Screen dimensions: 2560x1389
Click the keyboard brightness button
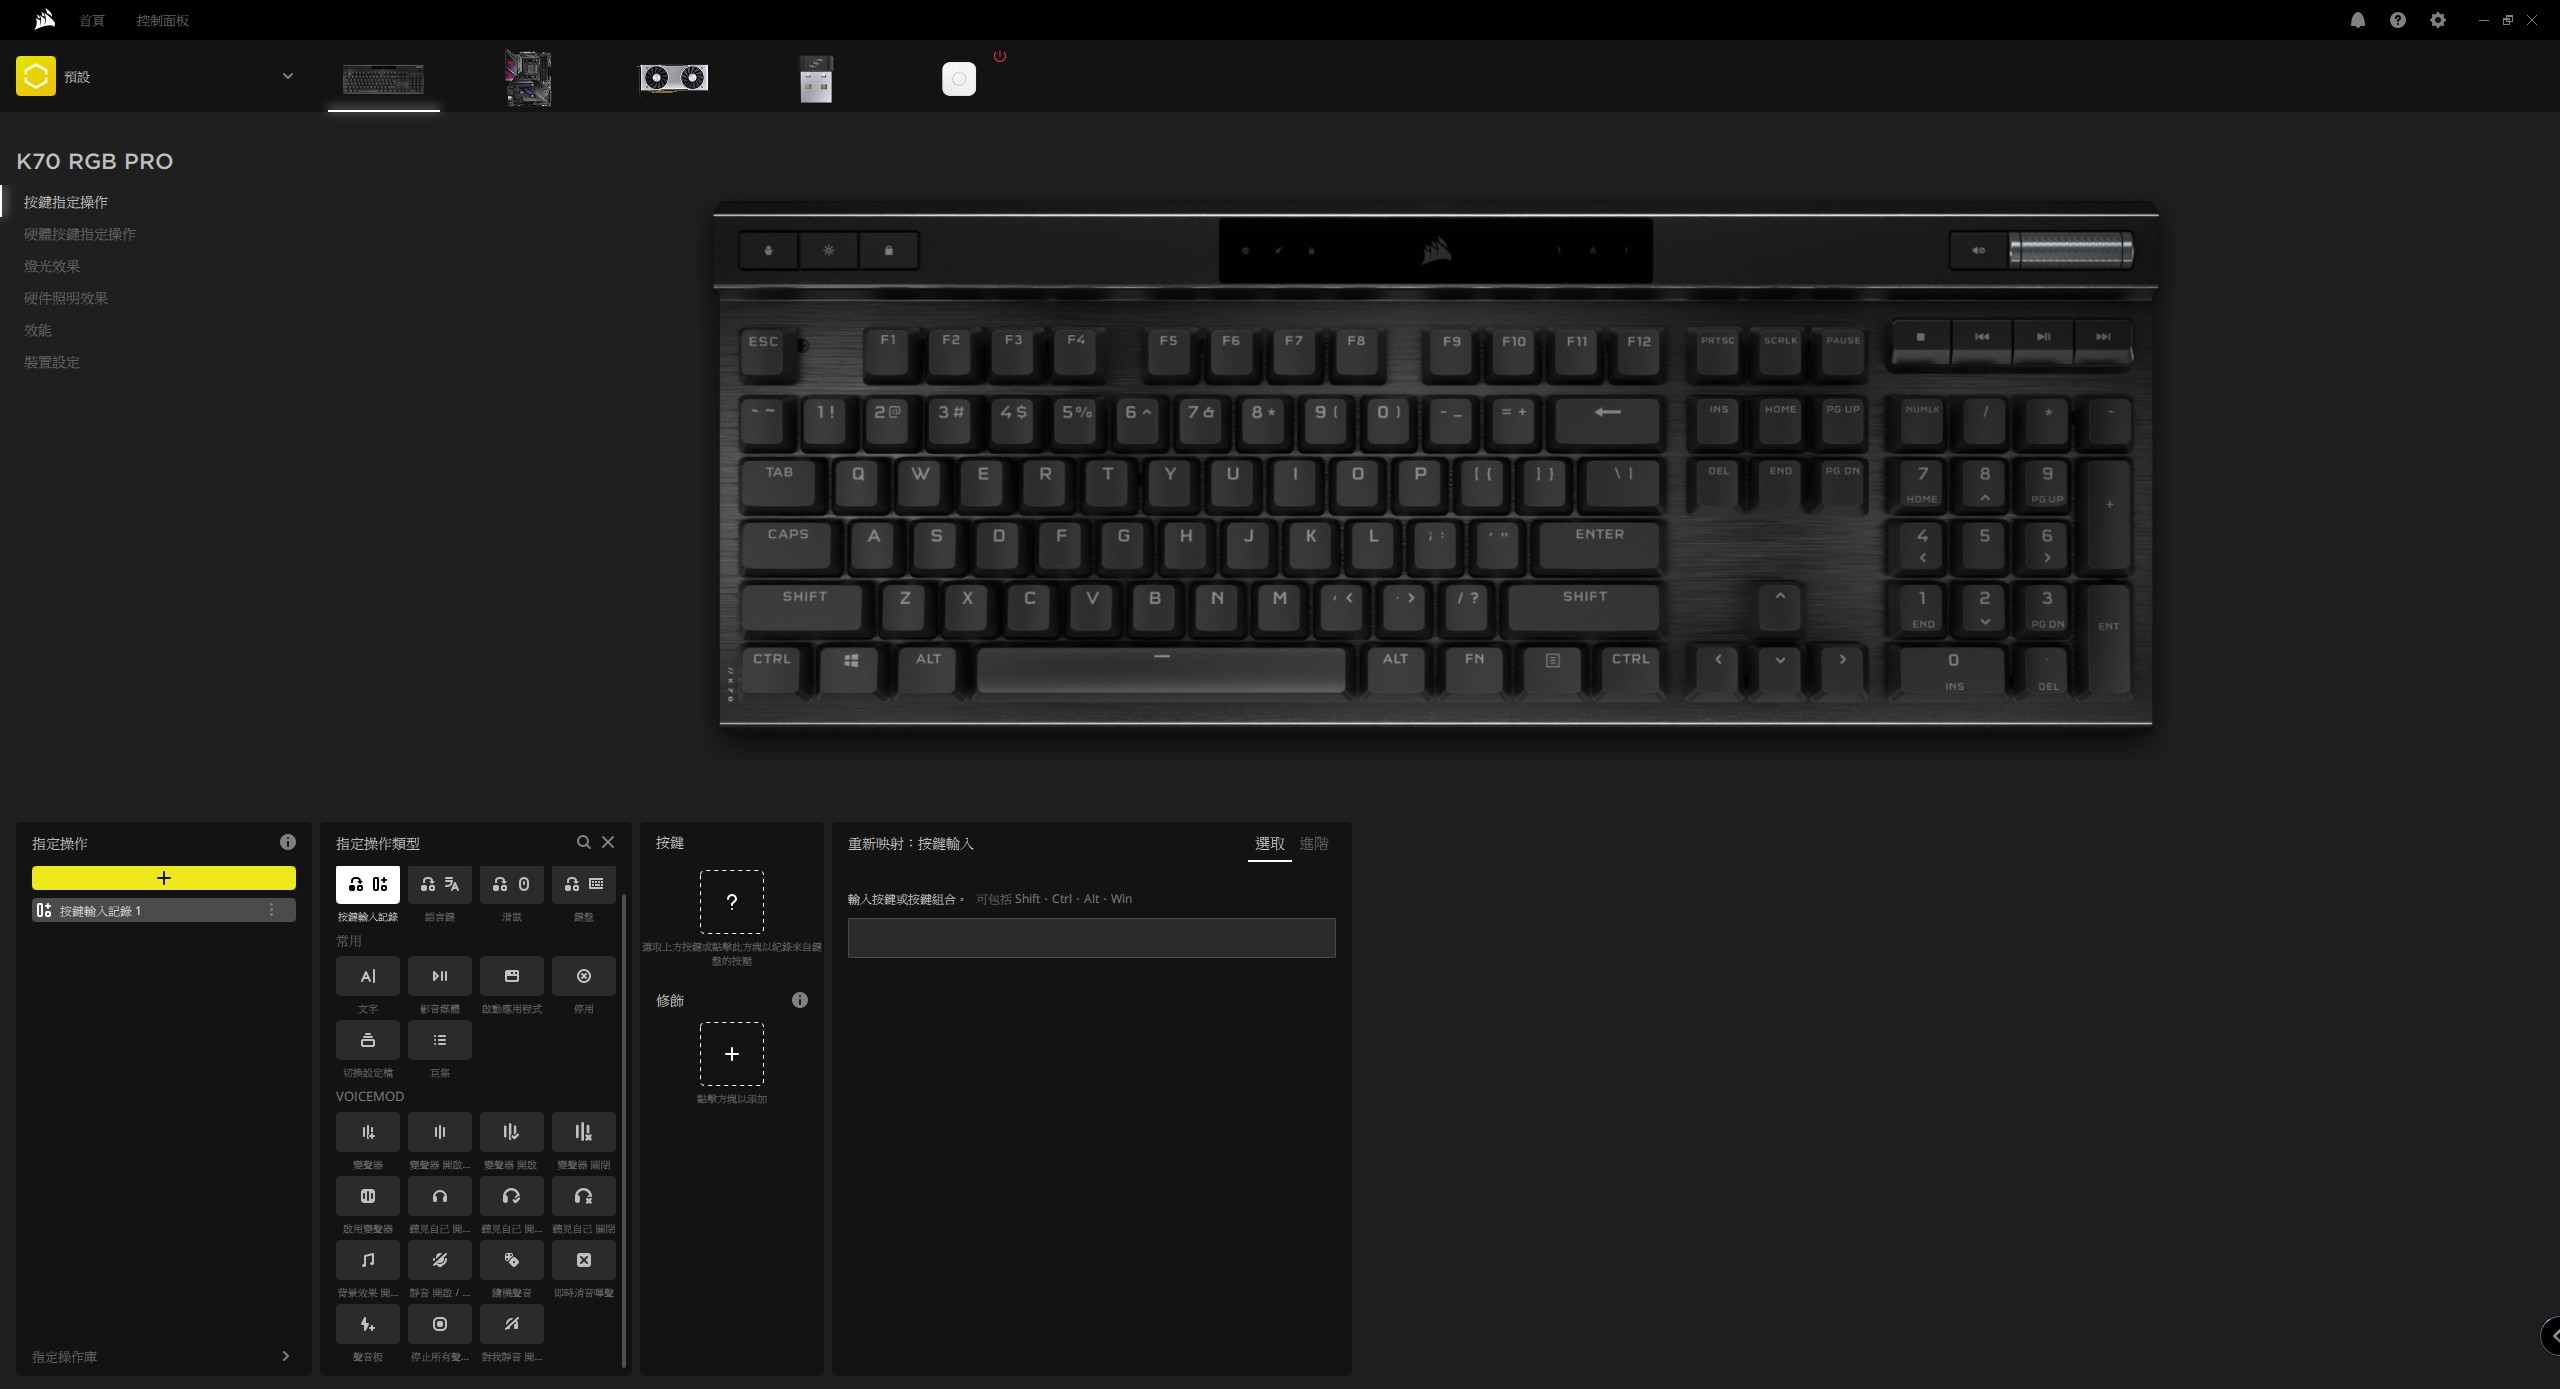click(828, 250)
